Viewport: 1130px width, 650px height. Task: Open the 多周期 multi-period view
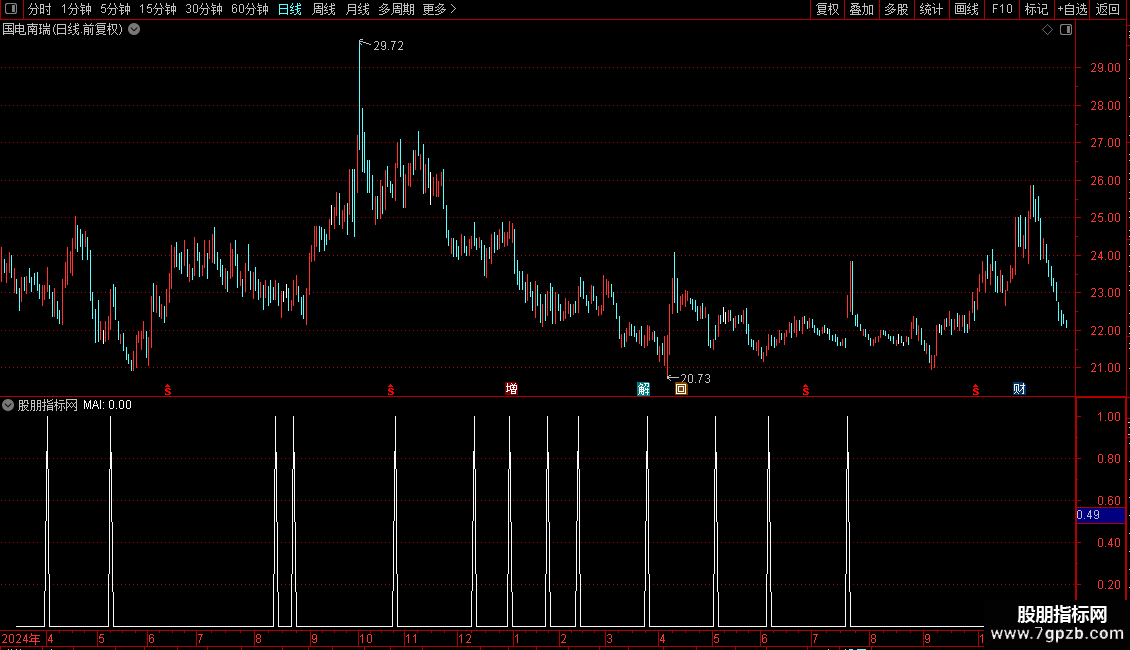[x=396, y=9]
